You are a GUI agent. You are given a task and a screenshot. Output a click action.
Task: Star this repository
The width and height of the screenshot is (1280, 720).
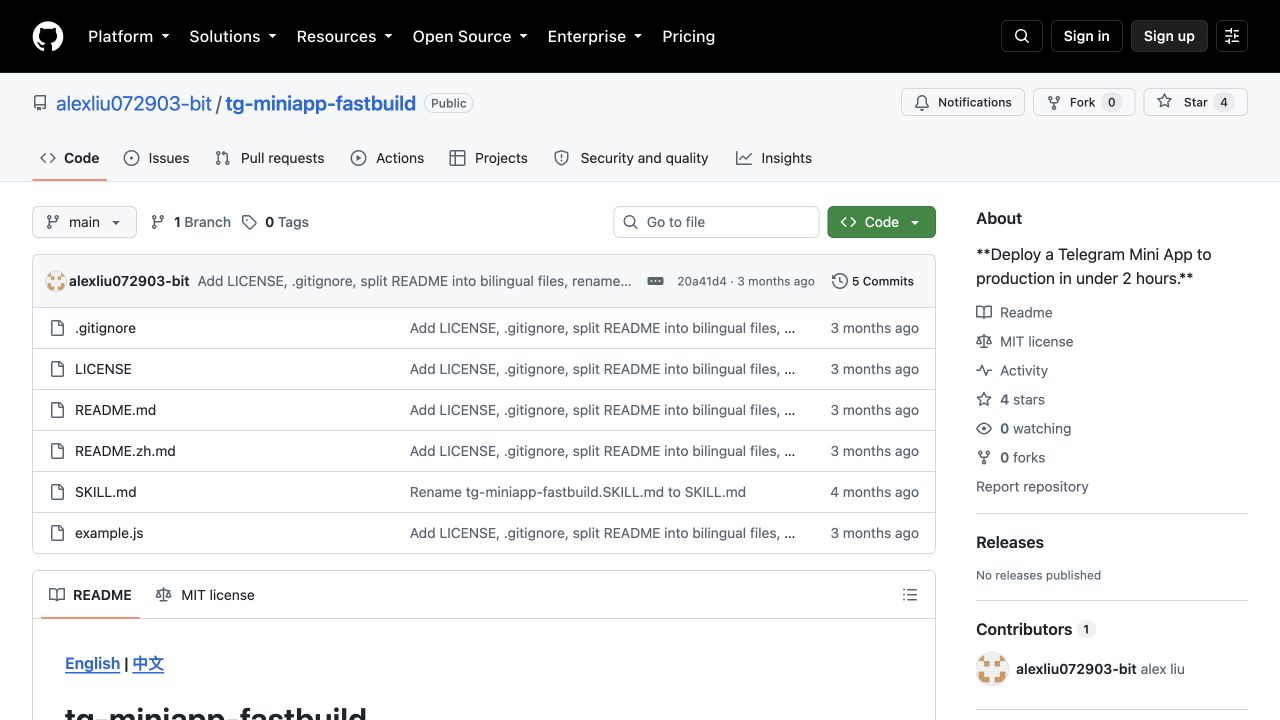tap(1195, 102)
